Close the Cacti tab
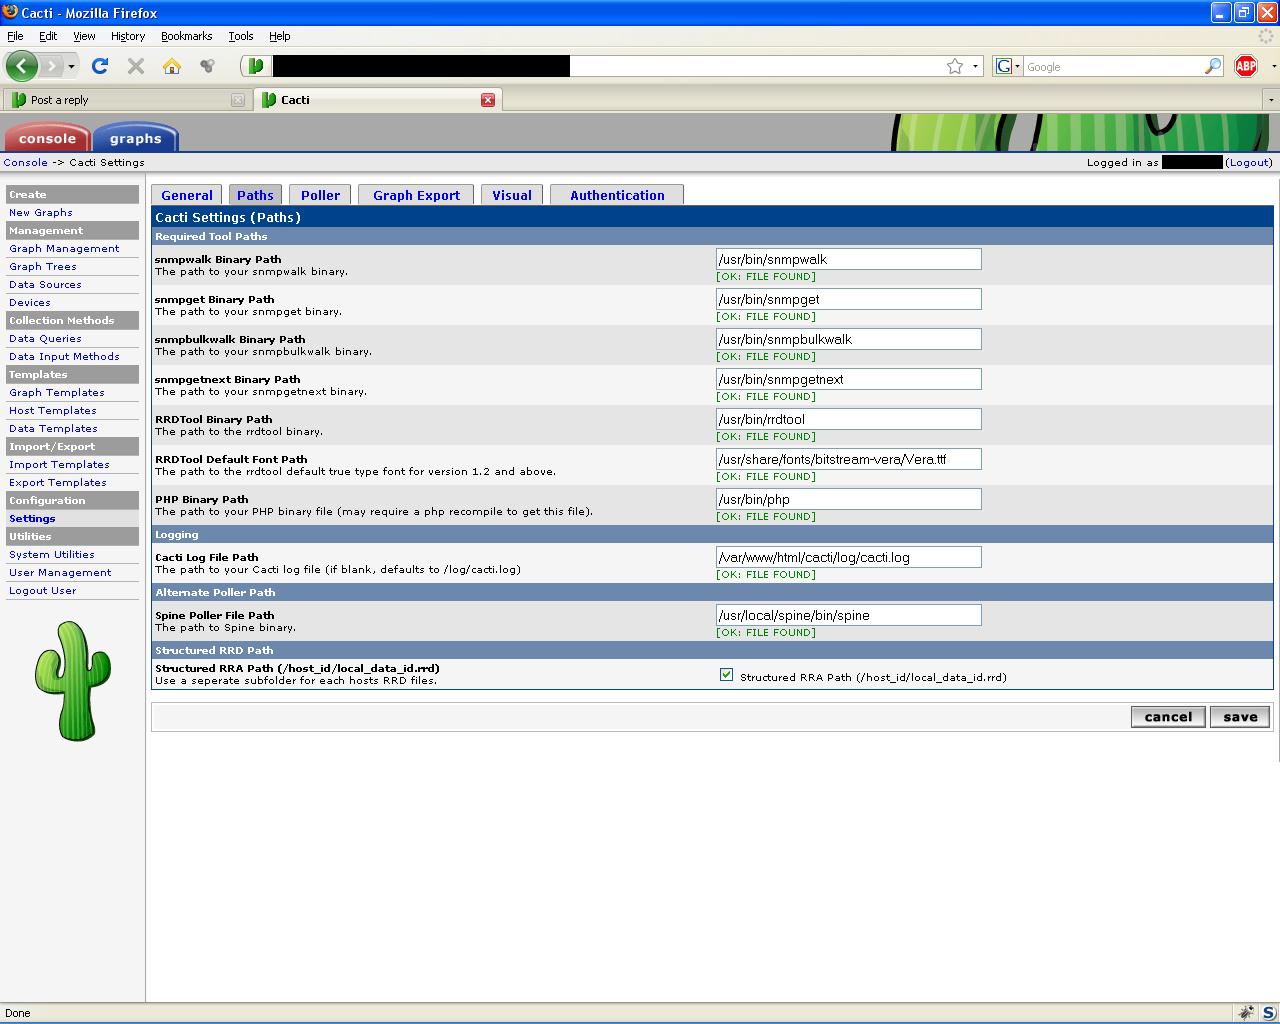The image size is (1280, 1024). pyautogui.click(x=488, y=100)
